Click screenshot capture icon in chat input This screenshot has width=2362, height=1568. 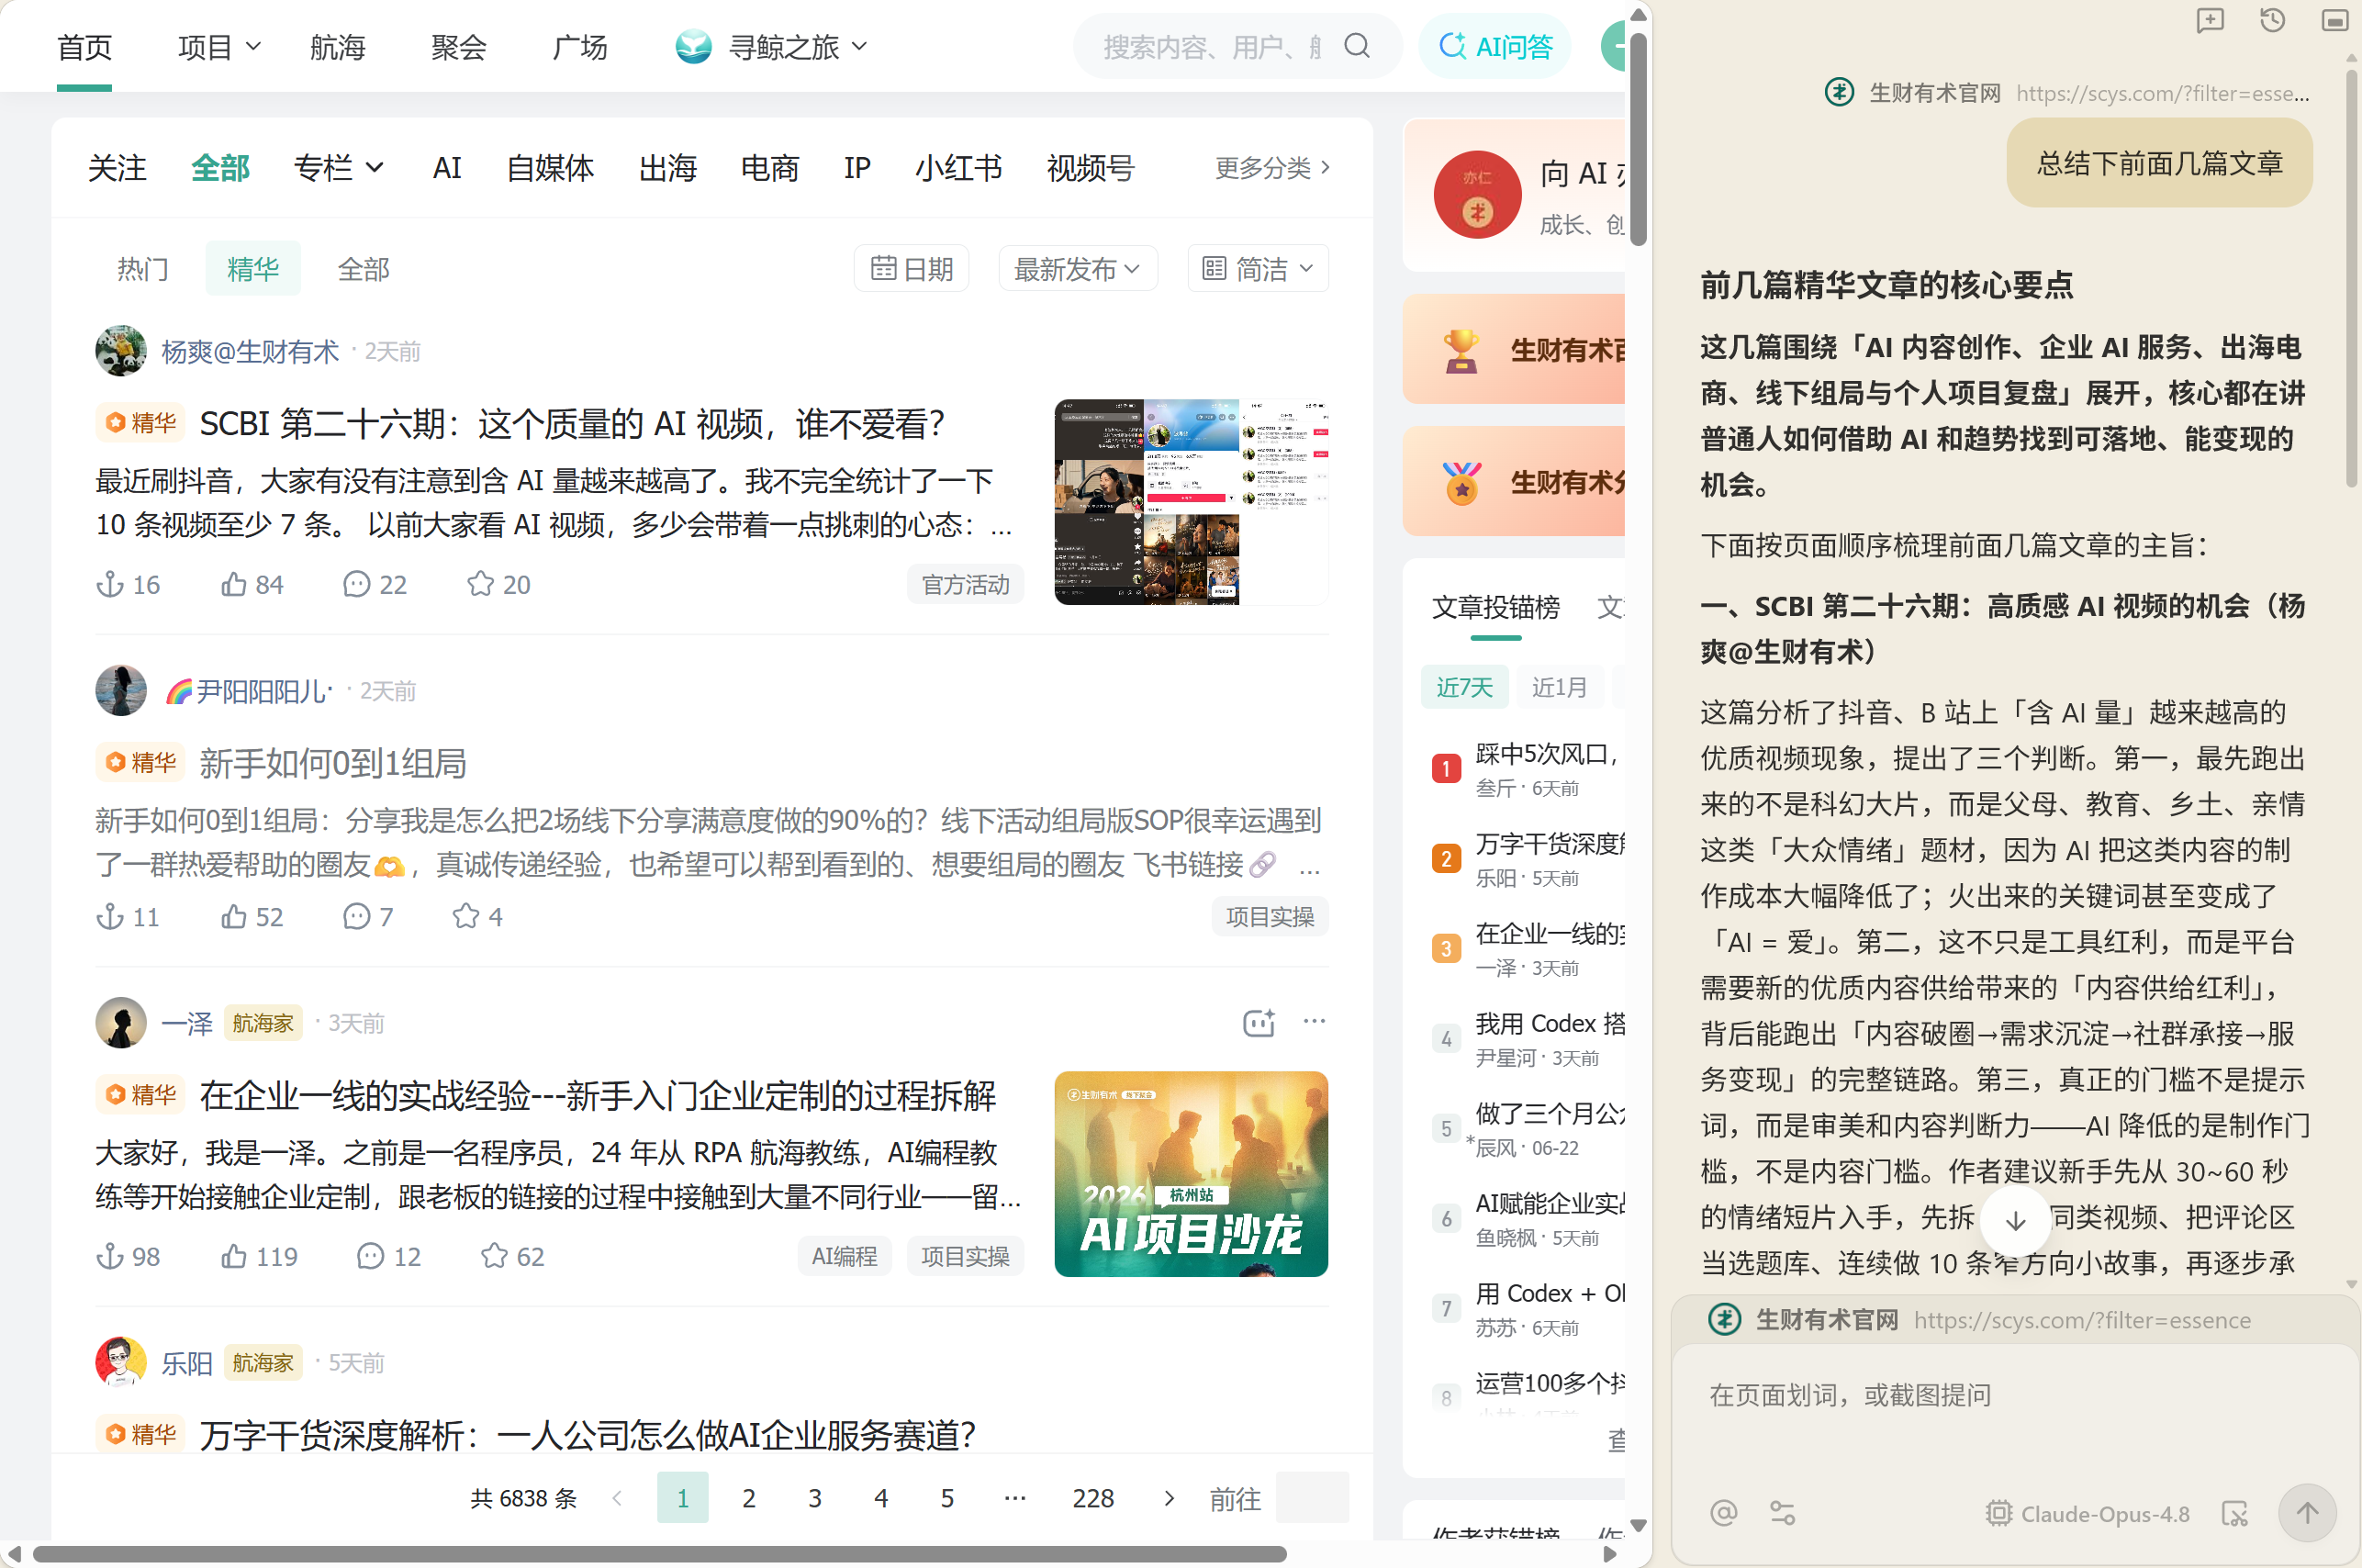point(2235,1514)
